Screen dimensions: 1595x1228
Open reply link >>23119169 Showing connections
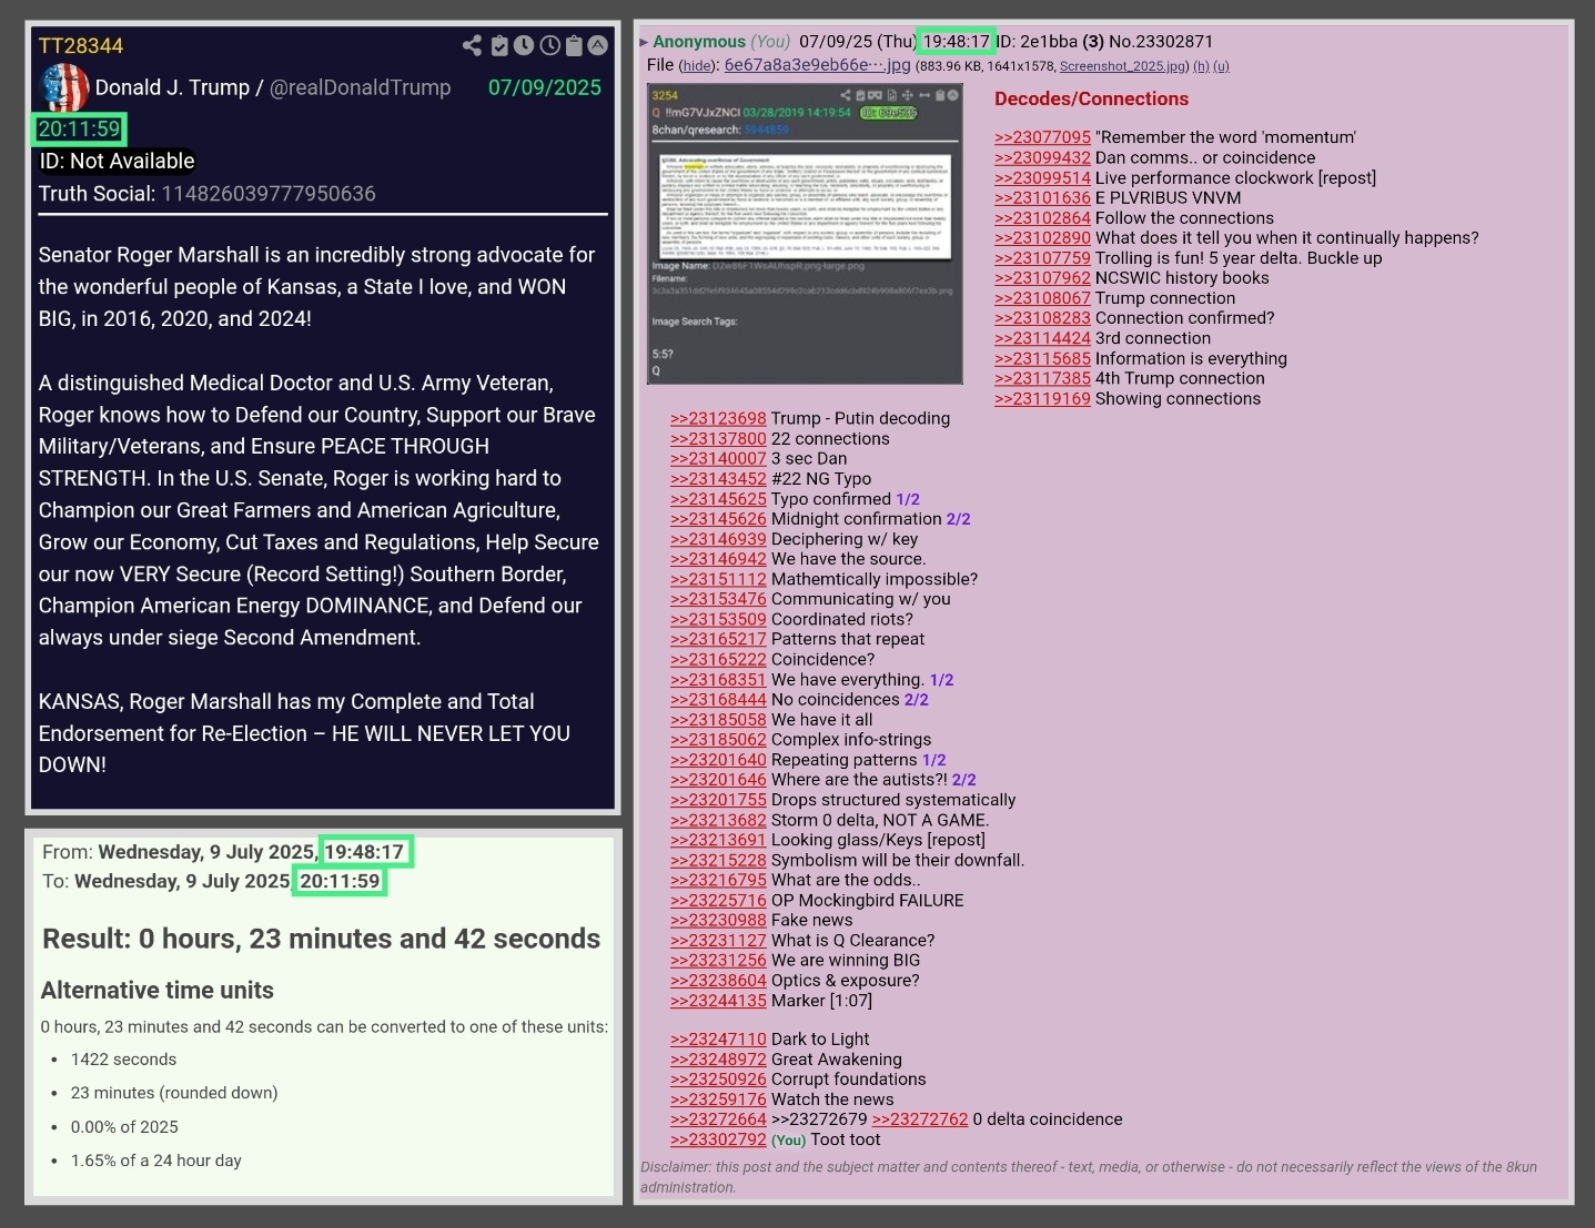click(1042, 399)
